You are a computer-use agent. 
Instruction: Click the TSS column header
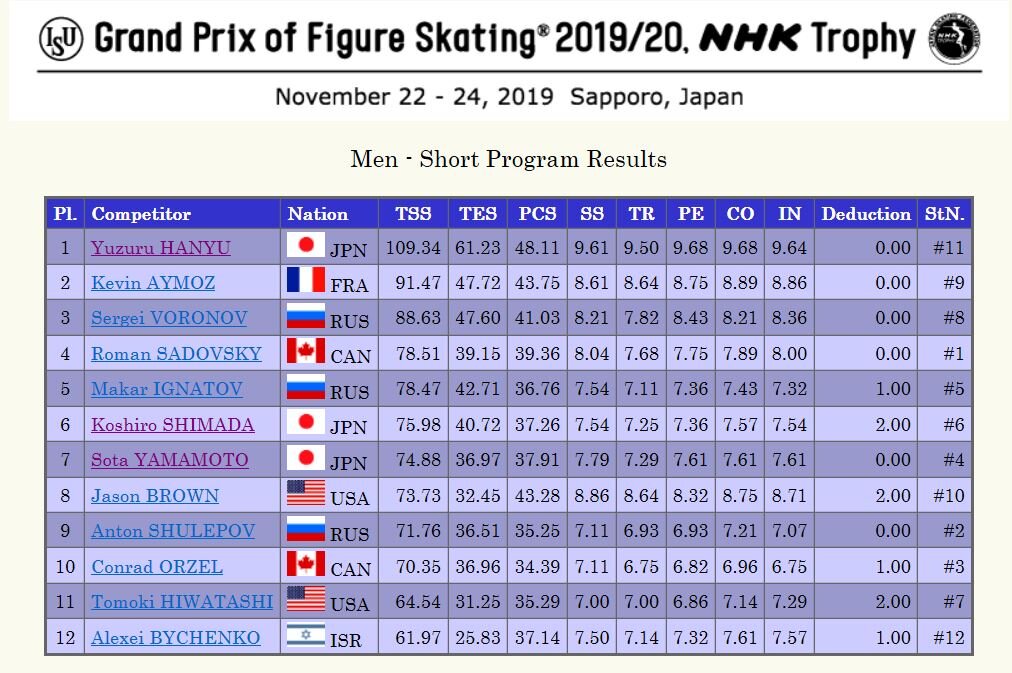pos(413,214)
